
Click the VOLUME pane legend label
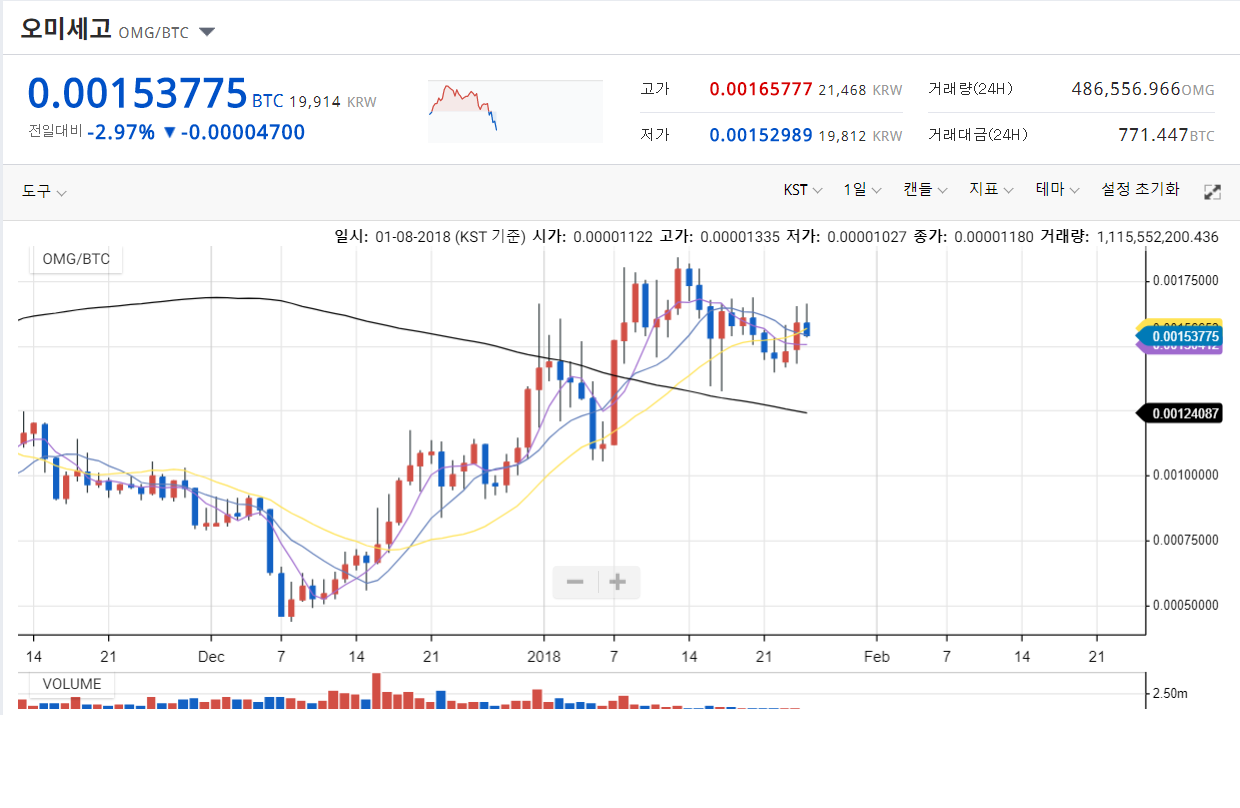pyautogui.click(x=72, y=684)
